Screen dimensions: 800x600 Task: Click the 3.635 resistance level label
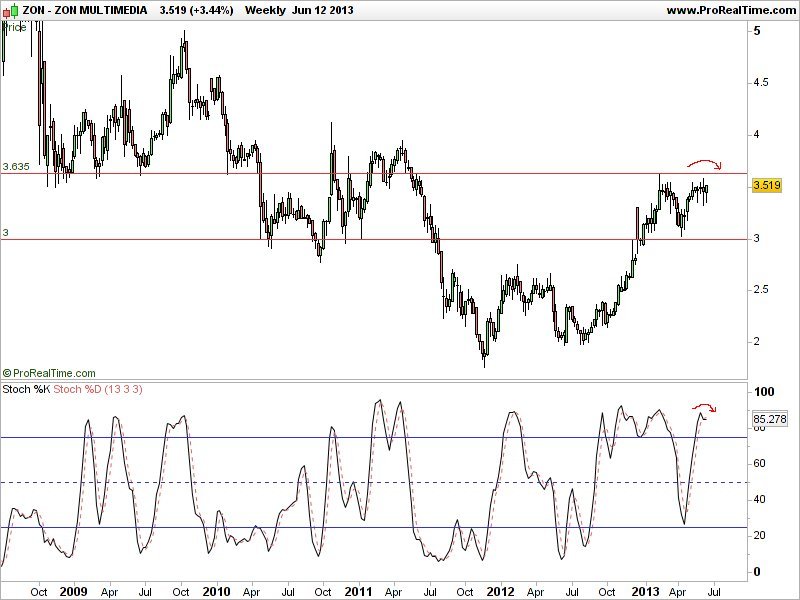coord(16,166)
